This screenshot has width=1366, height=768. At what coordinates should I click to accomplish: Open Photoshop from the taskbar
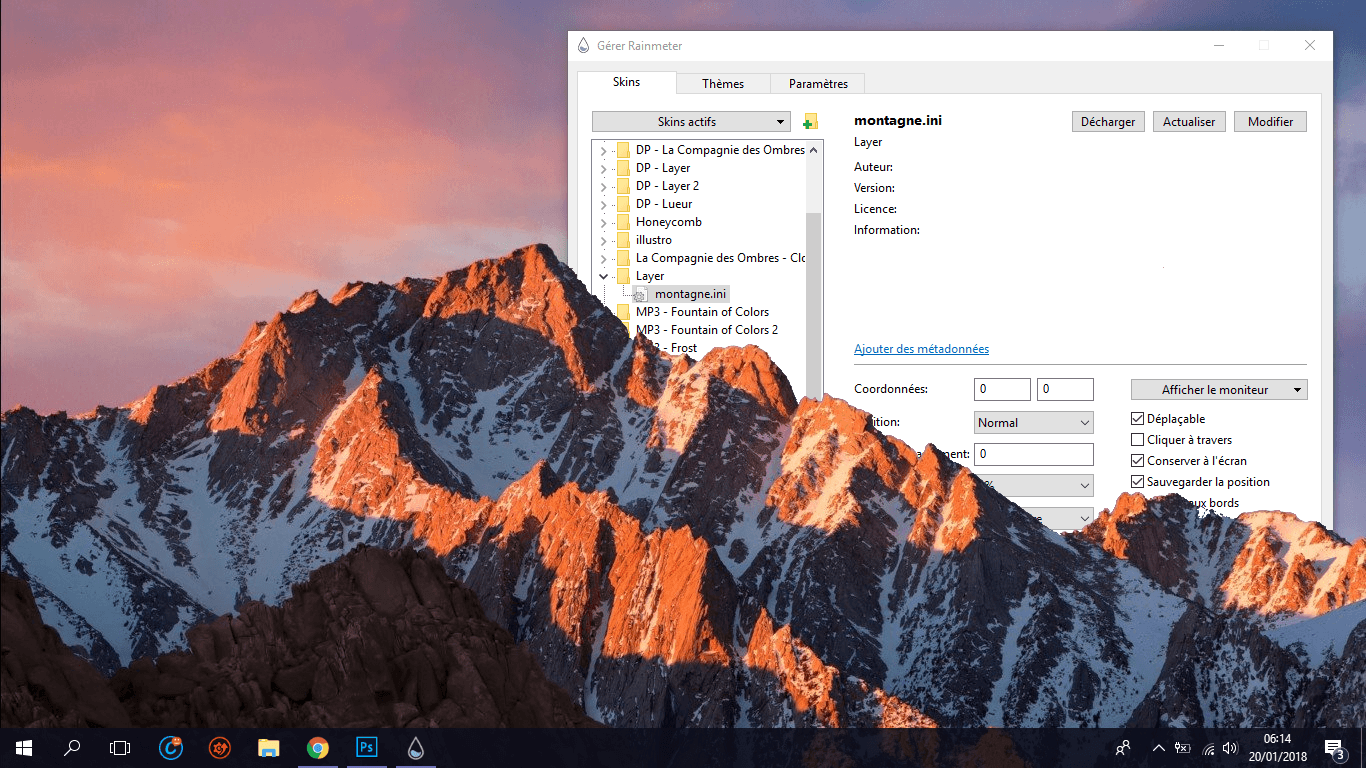(367, 747)
